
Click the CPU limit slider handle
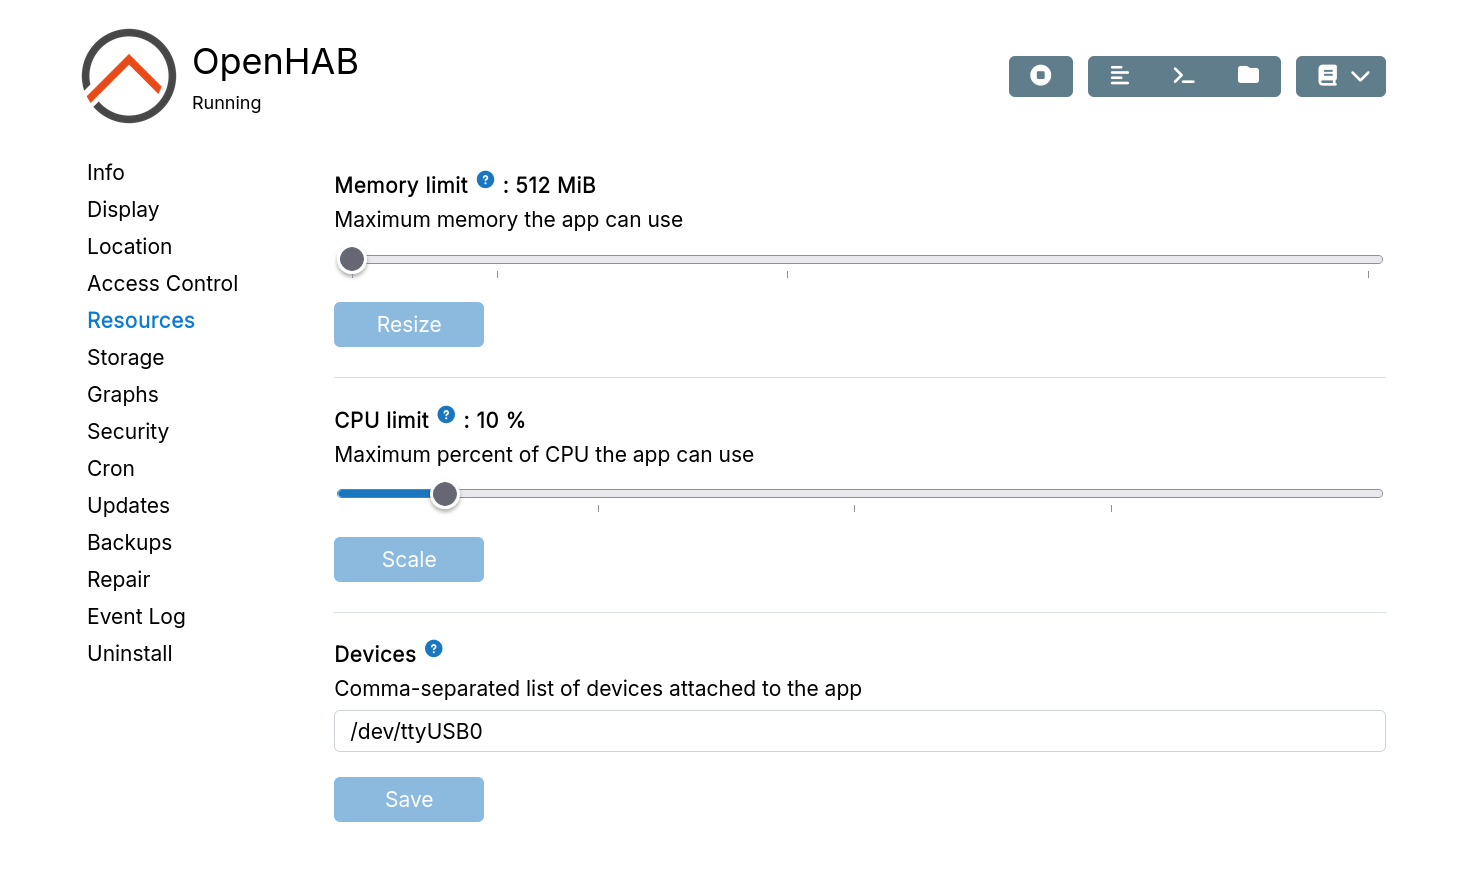(445, 494)
